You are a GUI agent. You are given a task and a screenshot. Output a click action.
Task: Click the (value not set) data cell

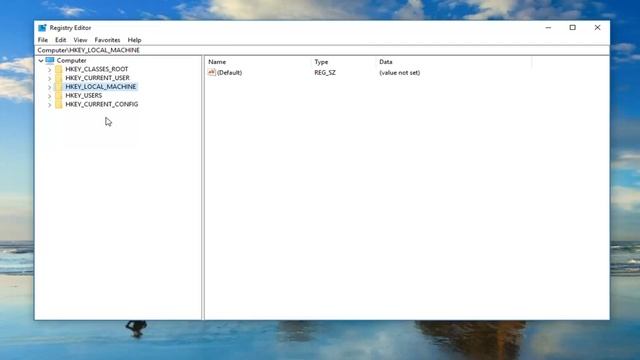[400, 73]
